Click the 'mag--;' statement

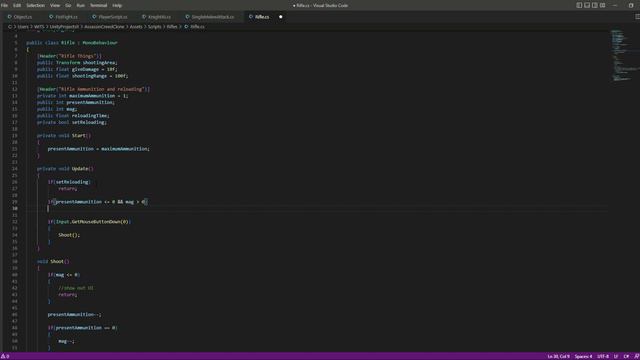tap(67, 341)
